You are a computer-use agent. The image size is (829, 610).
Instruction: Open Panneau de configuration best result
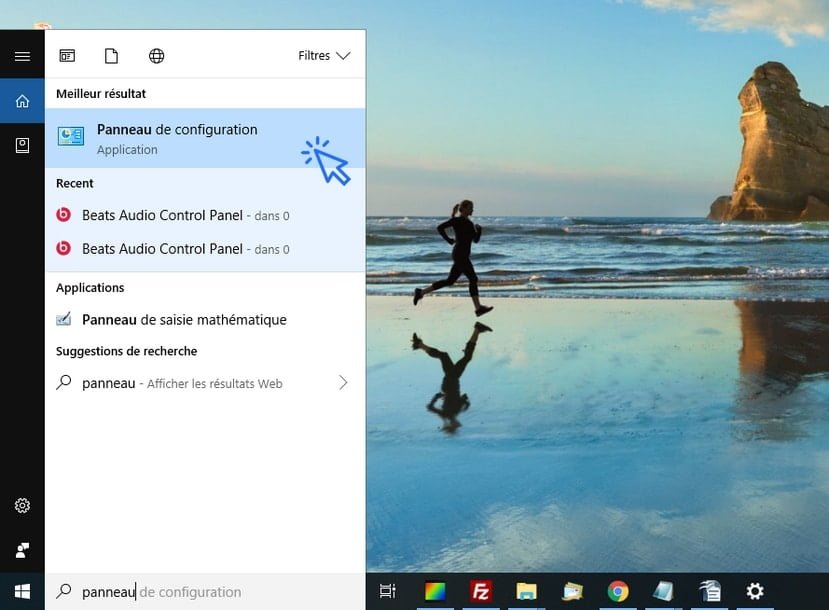(205, 138)
